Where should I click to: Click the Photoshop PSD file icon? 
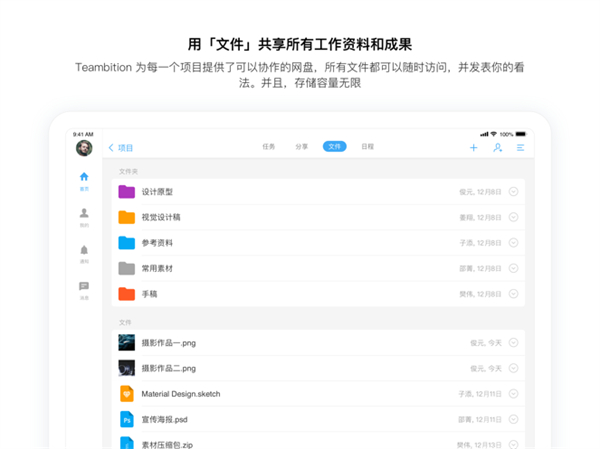(127, 419)
